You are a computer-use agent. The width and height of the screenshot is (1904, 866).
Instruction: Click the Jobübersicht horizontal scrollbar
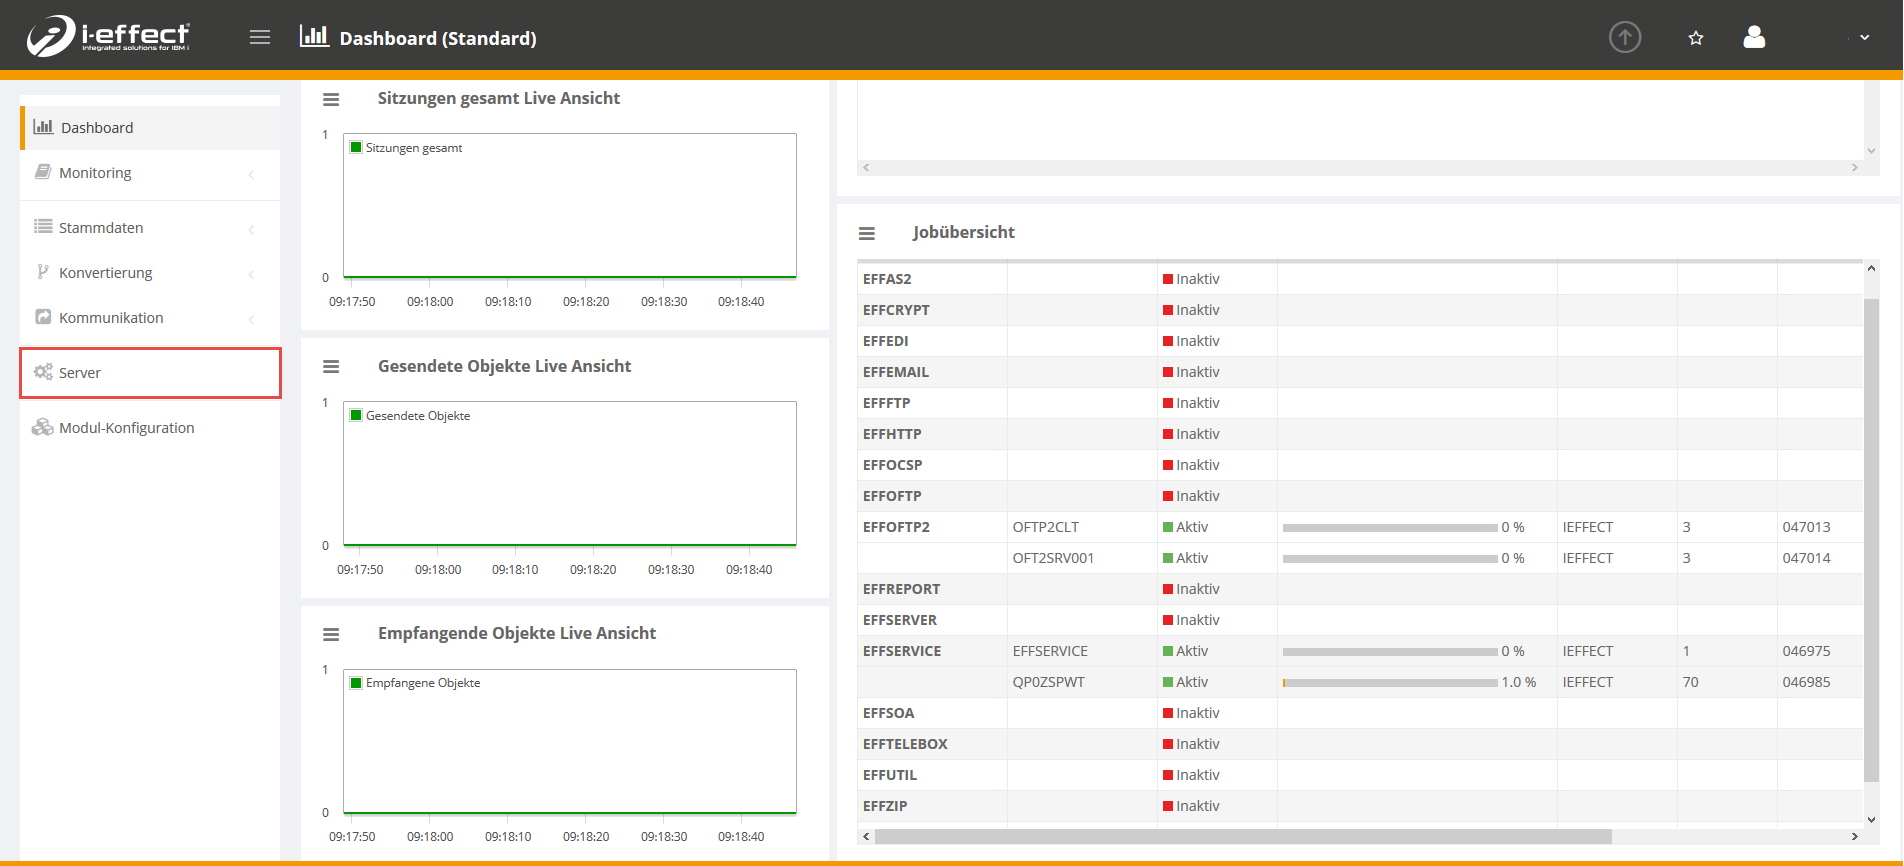point(1242,836)
